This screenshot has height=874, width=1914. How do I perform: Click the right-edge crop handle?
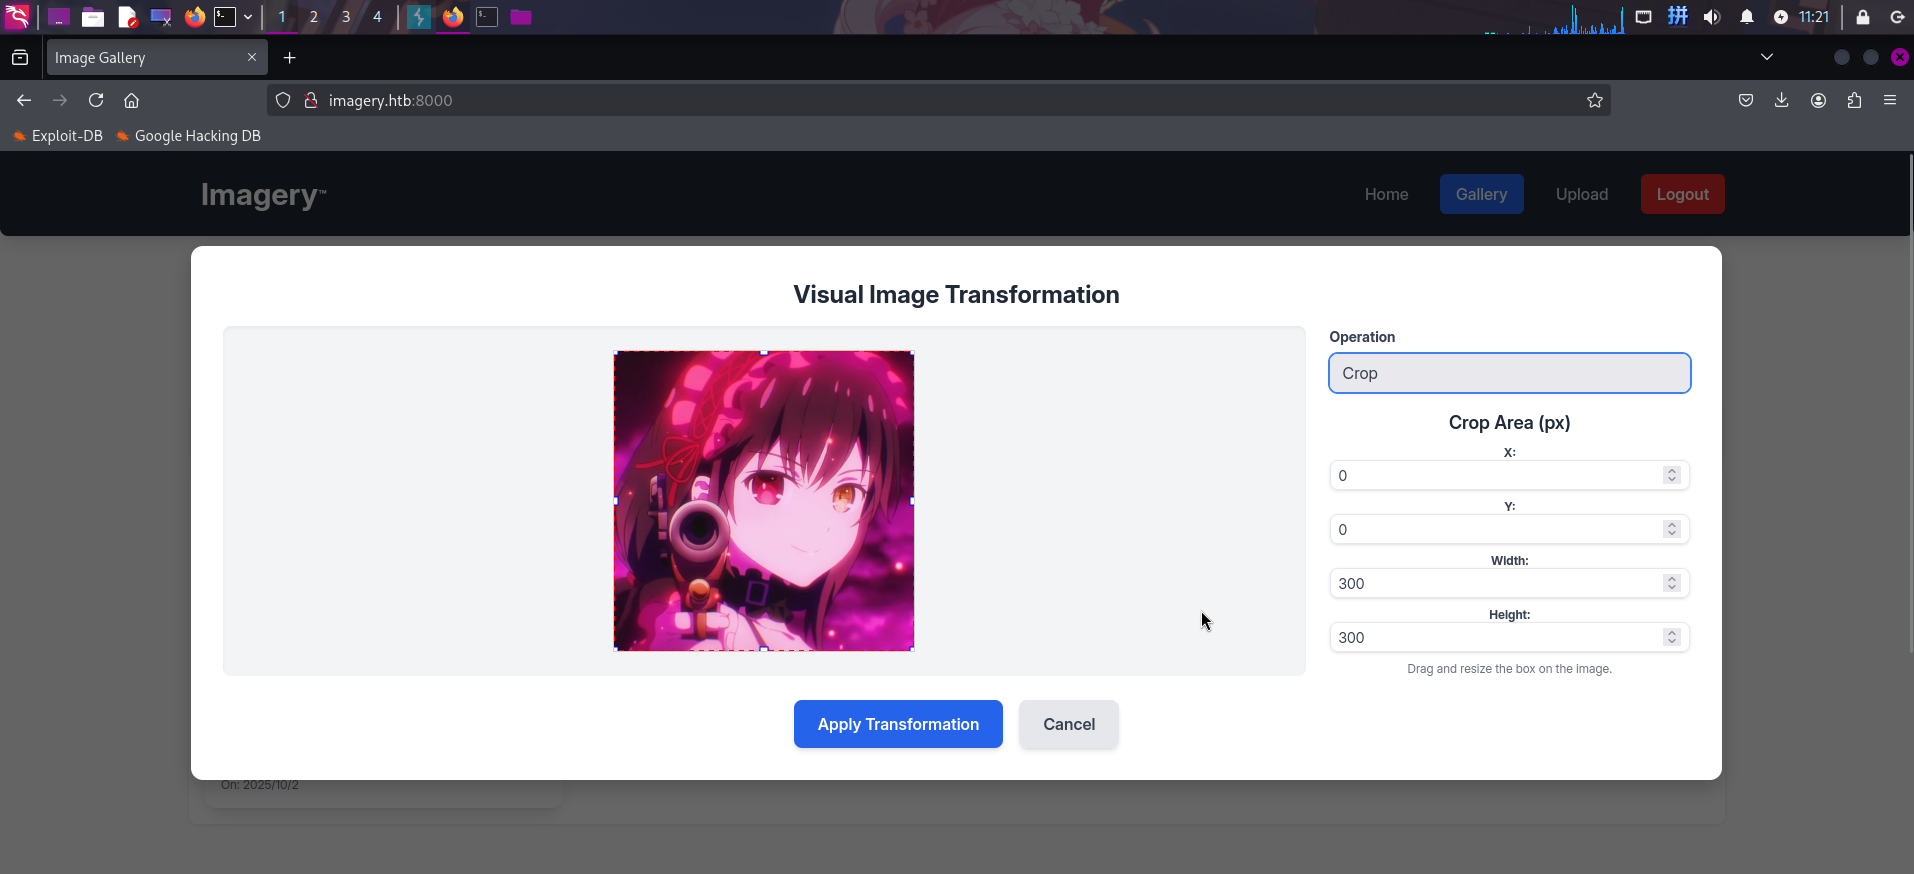[x=913, y=501]
